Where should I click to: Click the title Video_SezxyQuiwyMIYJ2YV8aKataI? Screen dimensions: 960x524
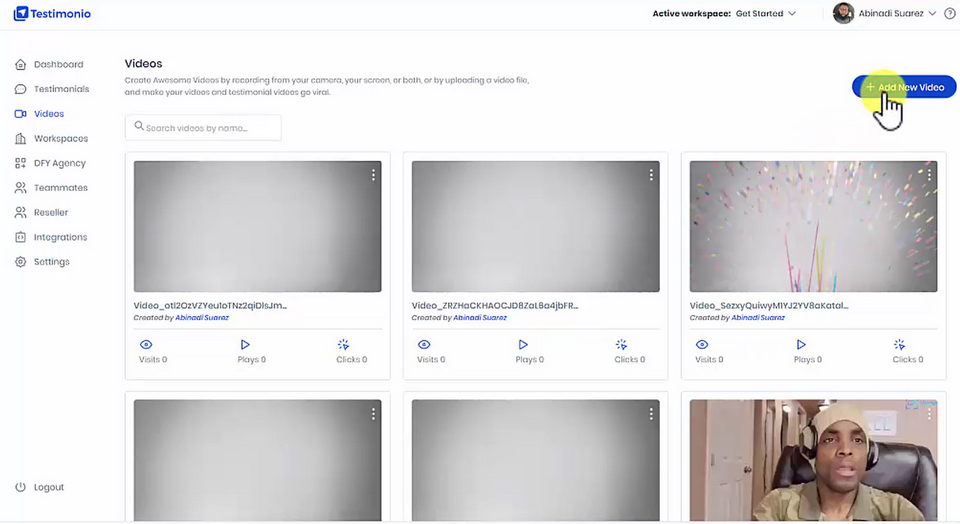tap(769, 305)
